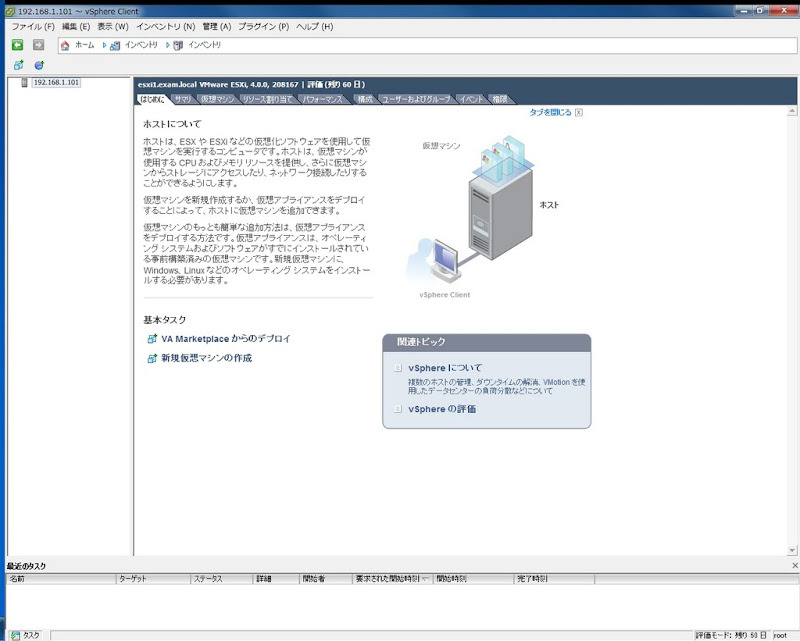Screen dimensions: 800x641
Task: Open the vSphere について topic link
Action: coord(445,368)
